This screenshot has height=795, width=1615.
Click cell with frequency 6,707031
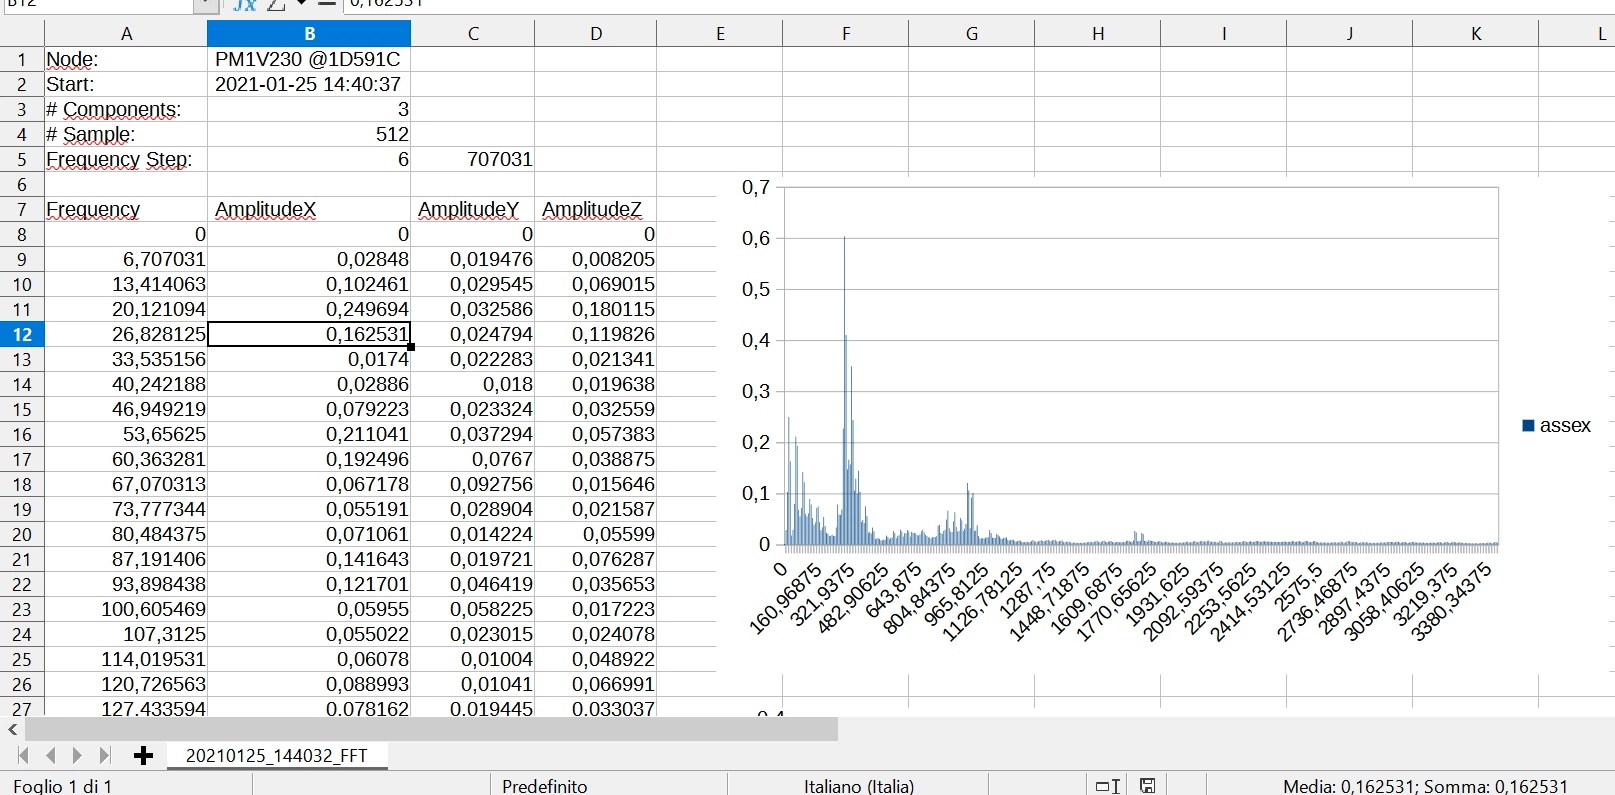(x=126, y=259)
